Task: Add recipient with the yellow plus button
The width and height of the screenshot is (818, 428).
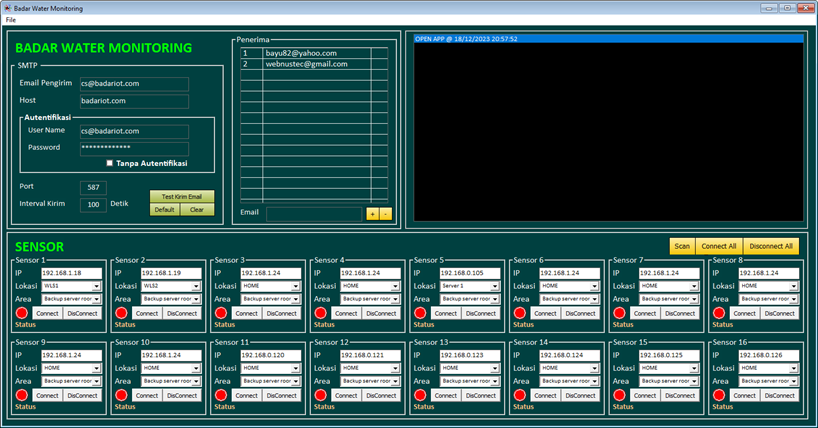Action: (x=372, y=214)
